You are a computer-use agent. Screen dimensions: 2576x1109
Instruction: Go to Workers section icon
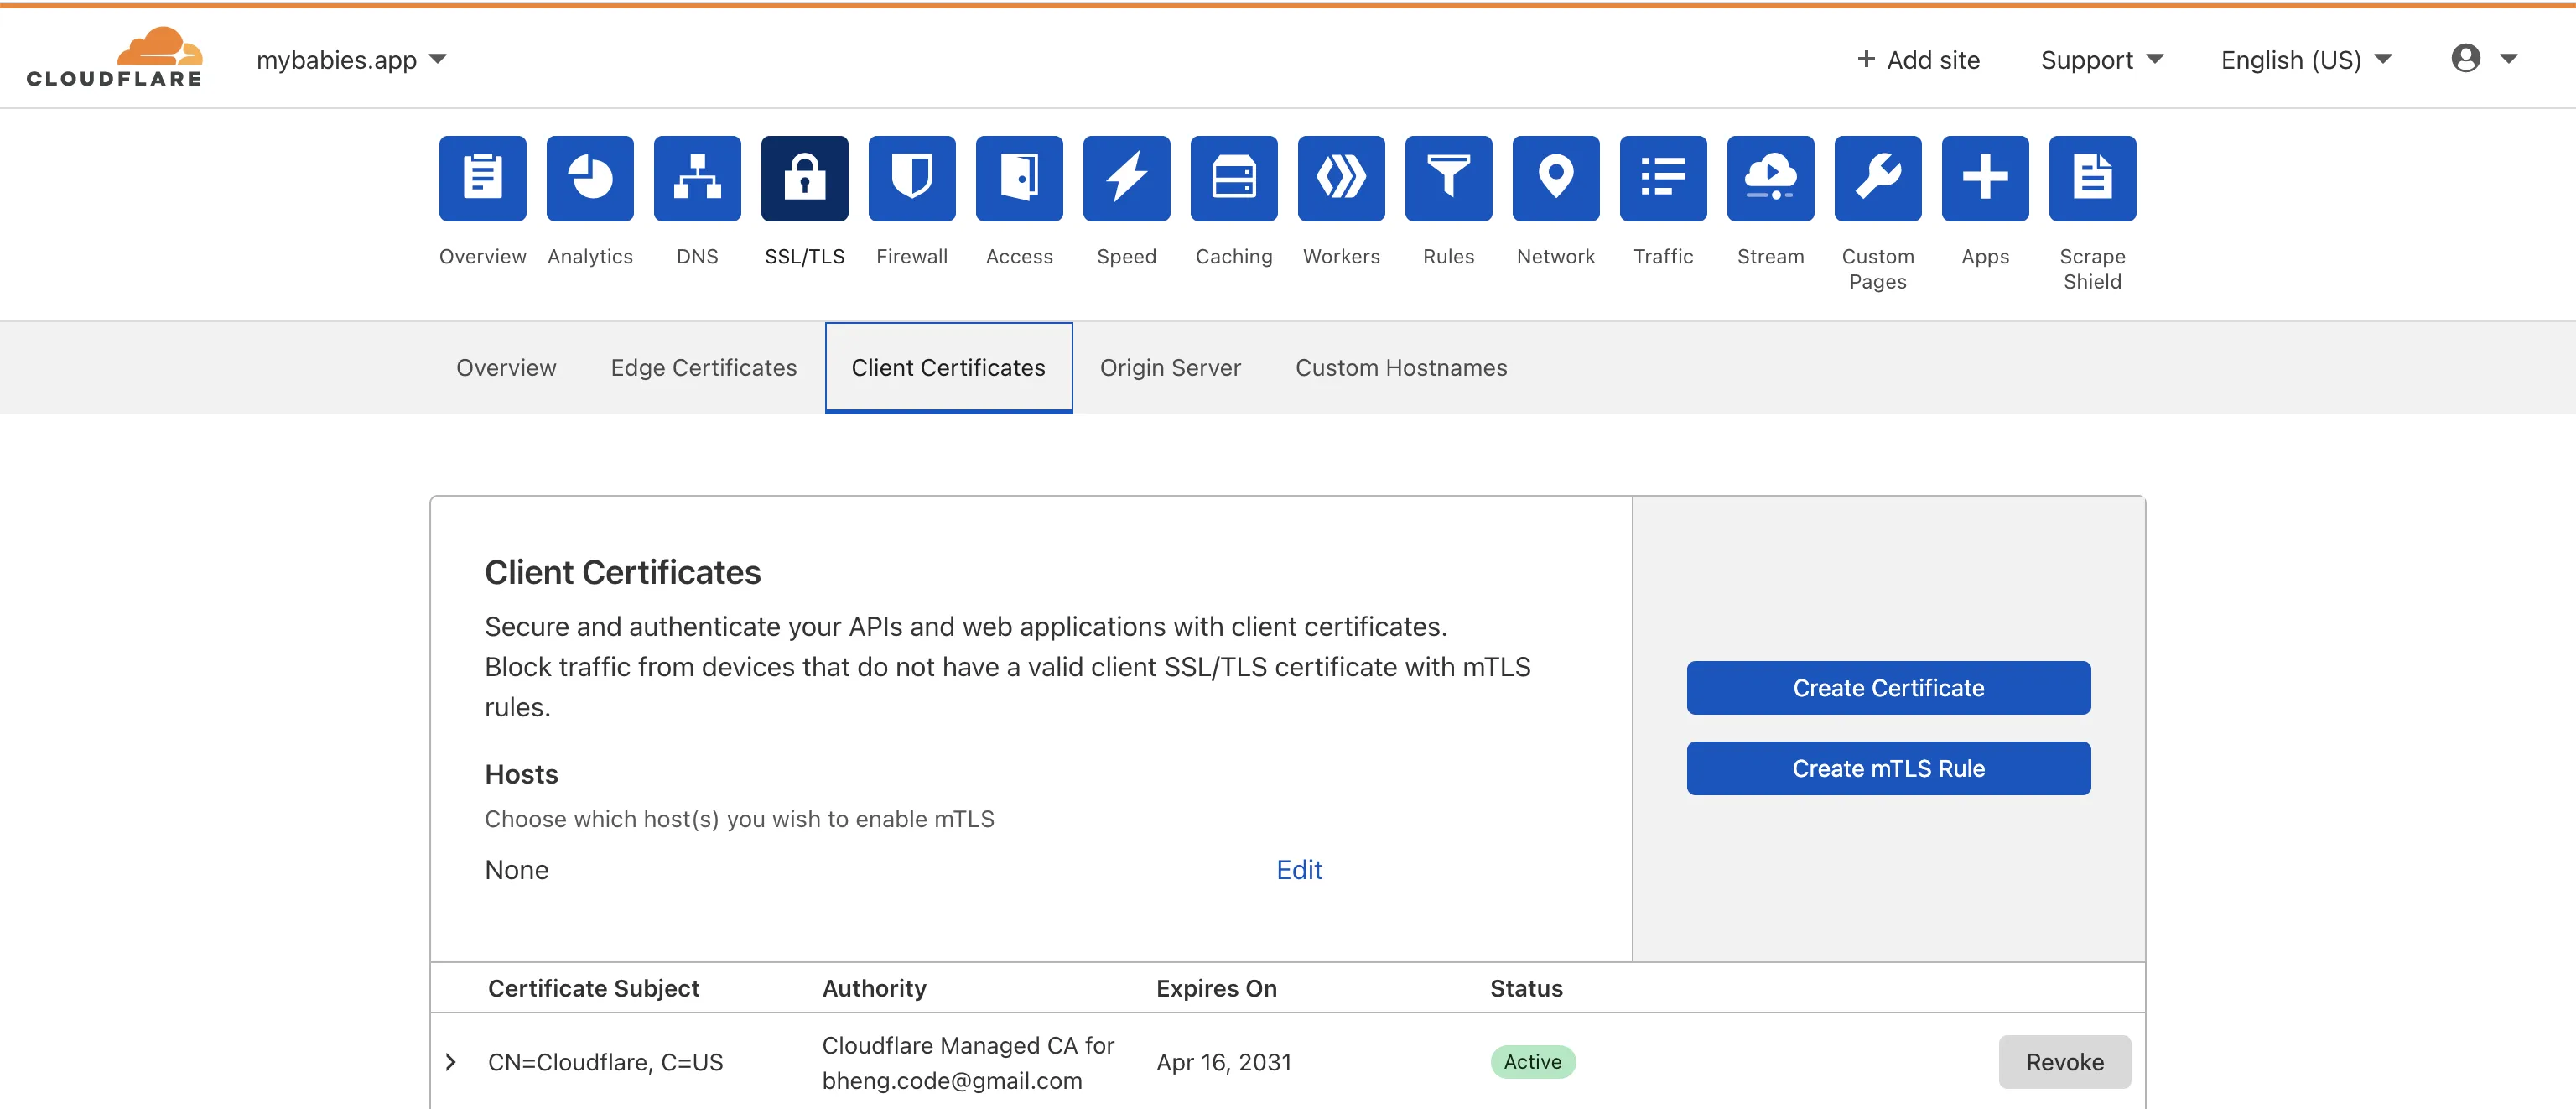point(1340,178)
